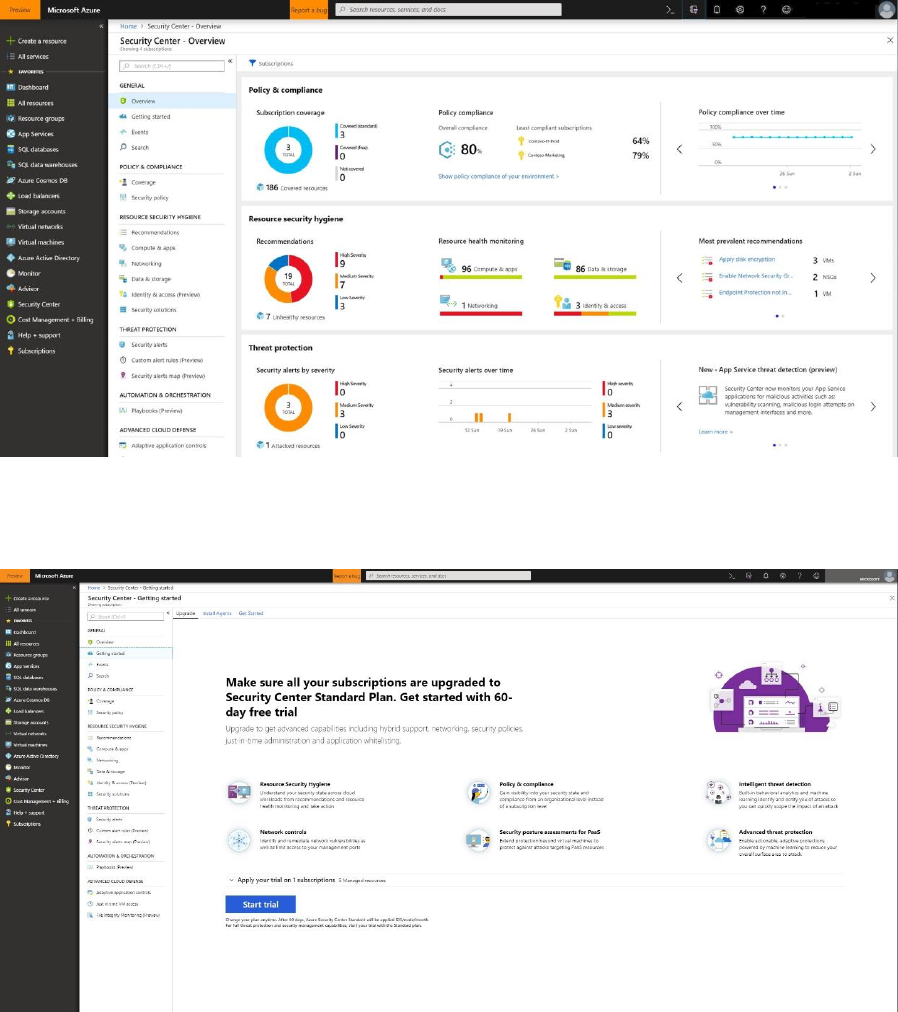Click feedback smiley icon in Overview top bar
This screenshot has width=898, height=1012.
(x=786, y=10)
